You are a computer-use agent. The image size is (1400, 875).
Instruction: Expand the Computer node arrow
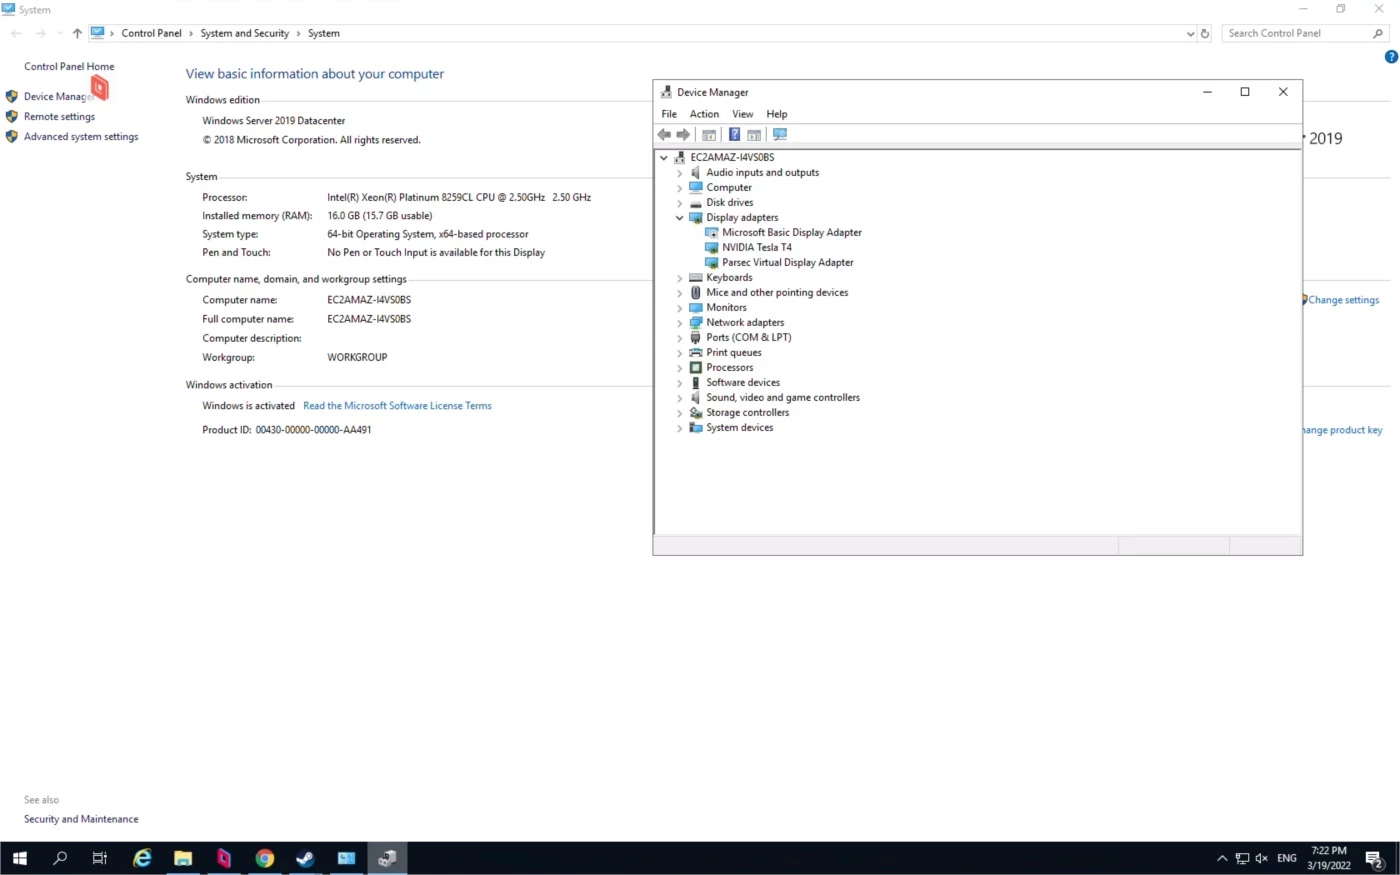click(x=680, y=187)
